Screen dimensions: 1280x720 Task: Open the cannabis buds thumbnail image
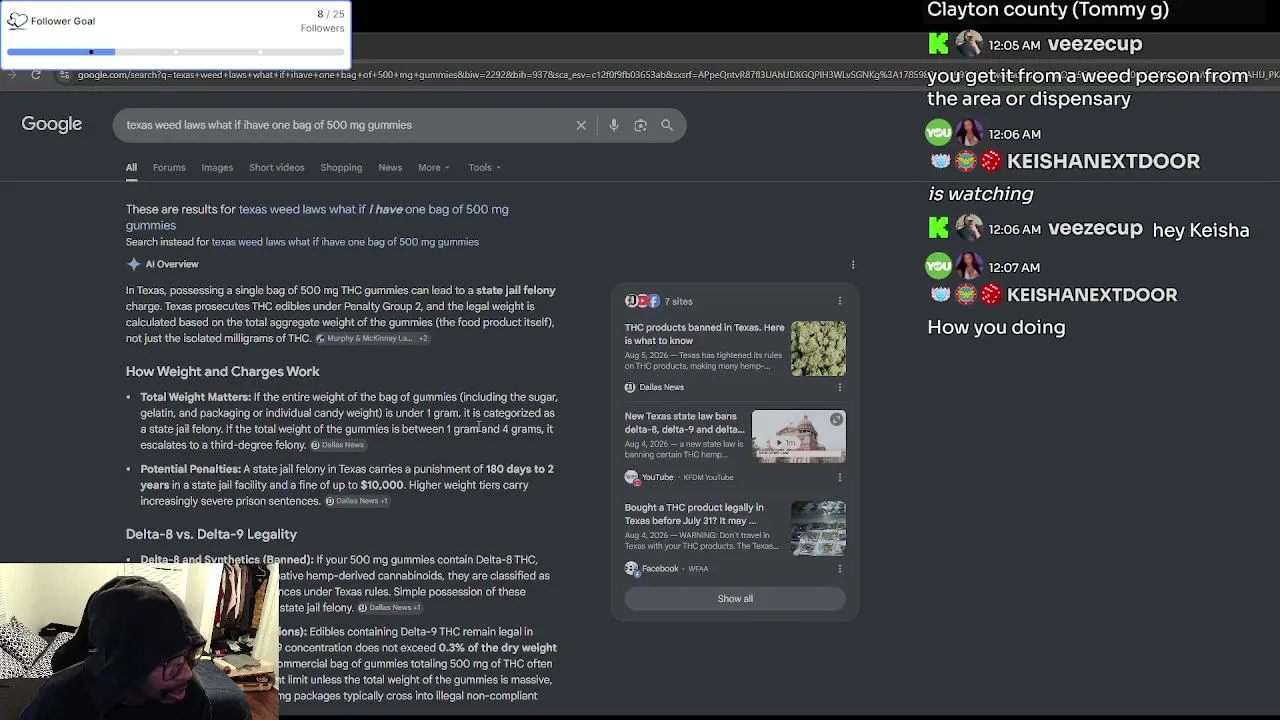tap(818, 348)
